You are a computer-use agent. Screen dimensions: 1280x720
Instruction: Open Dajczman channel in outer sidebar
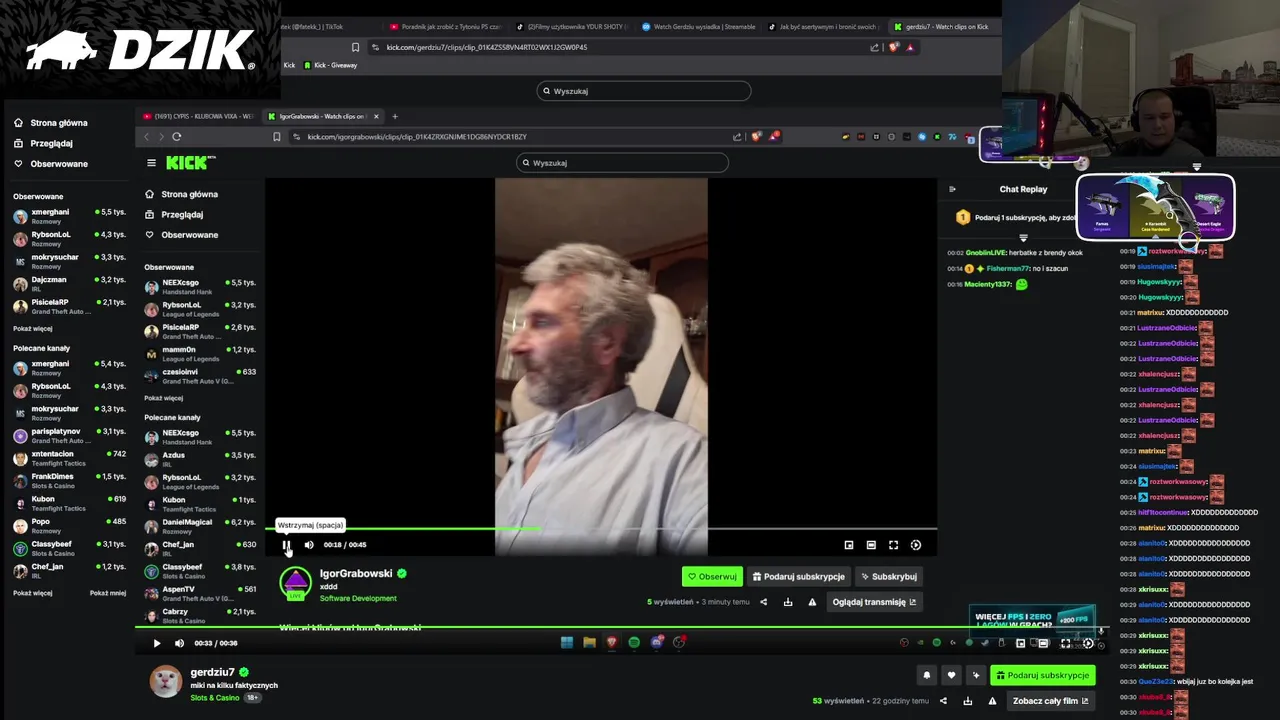tap(68, 284)
